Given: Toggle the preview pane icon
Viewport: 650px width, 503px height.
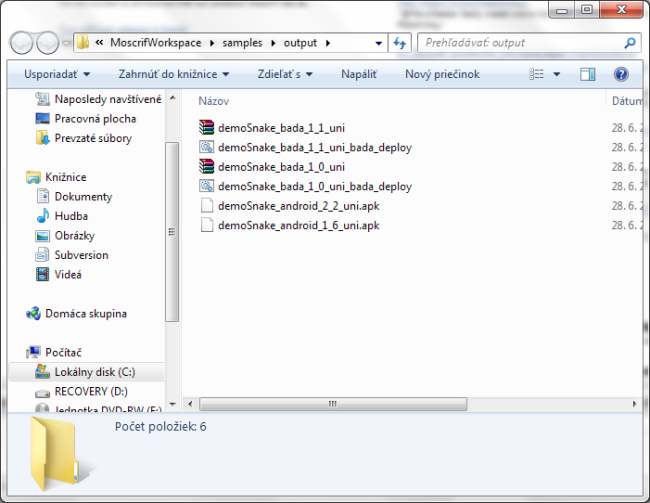Looking at the screenshot, I should (587, 74).
